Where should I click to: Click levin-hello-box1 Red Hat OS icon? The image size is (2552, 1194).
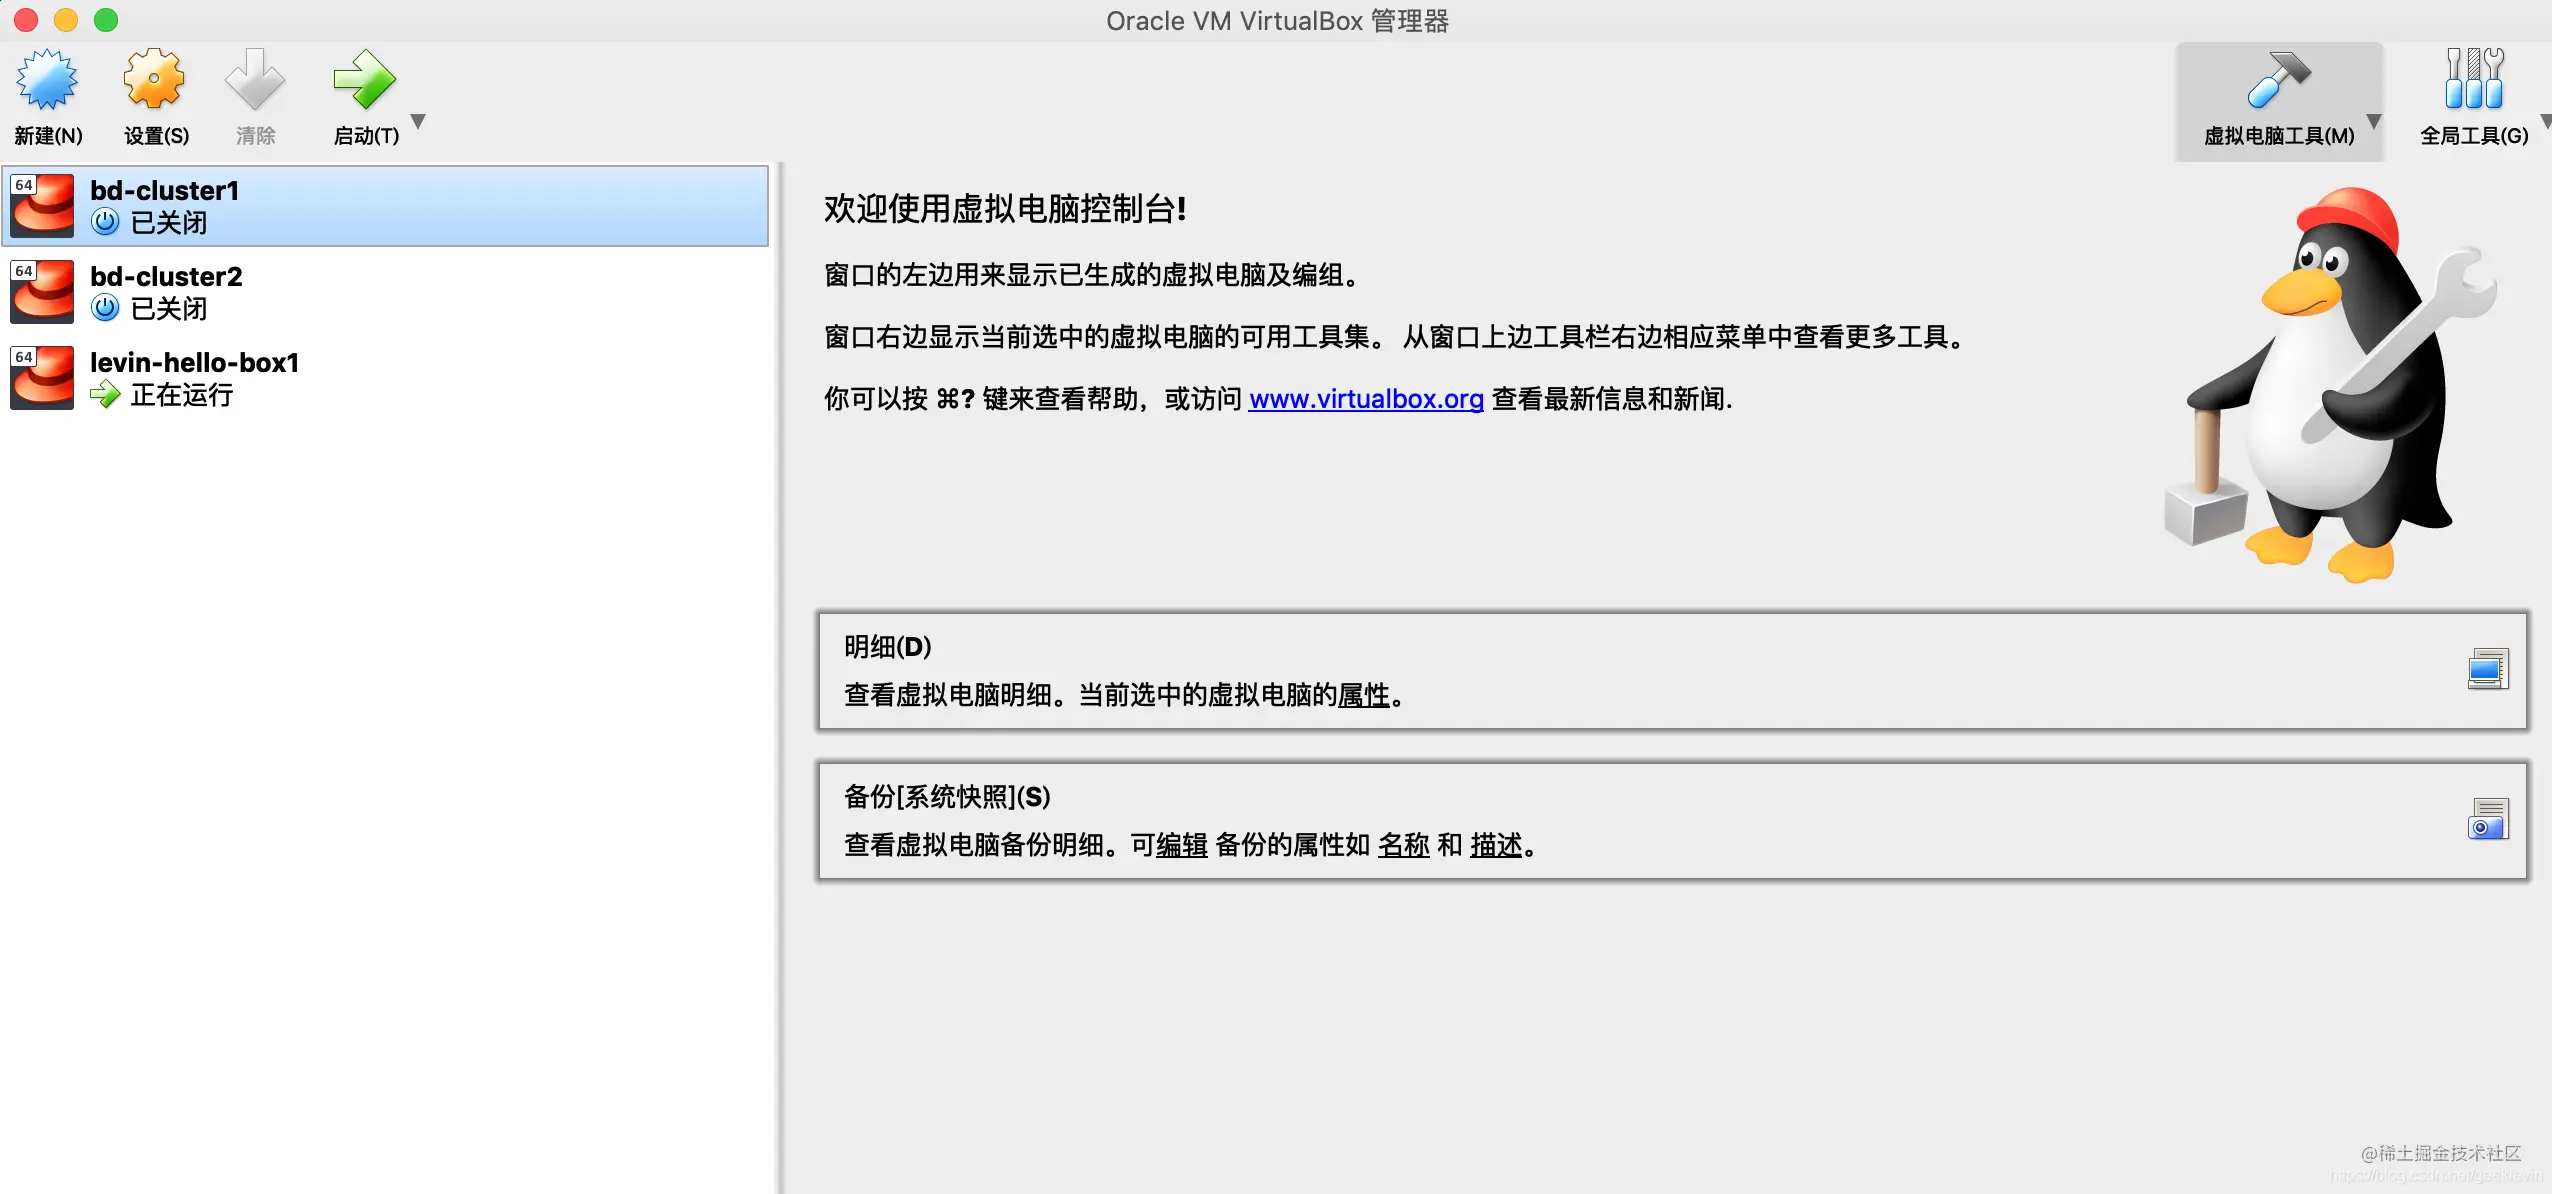(42, 378)
